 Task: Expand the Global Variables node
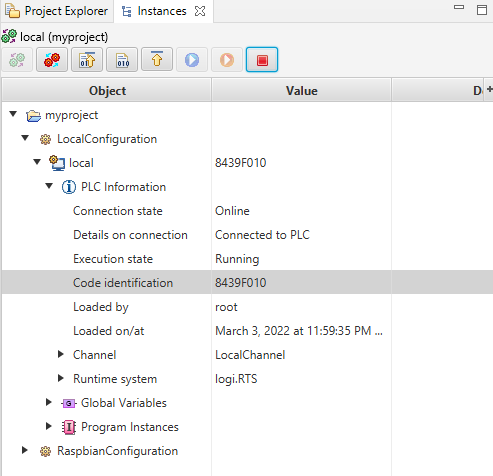(x=49, y=402)
